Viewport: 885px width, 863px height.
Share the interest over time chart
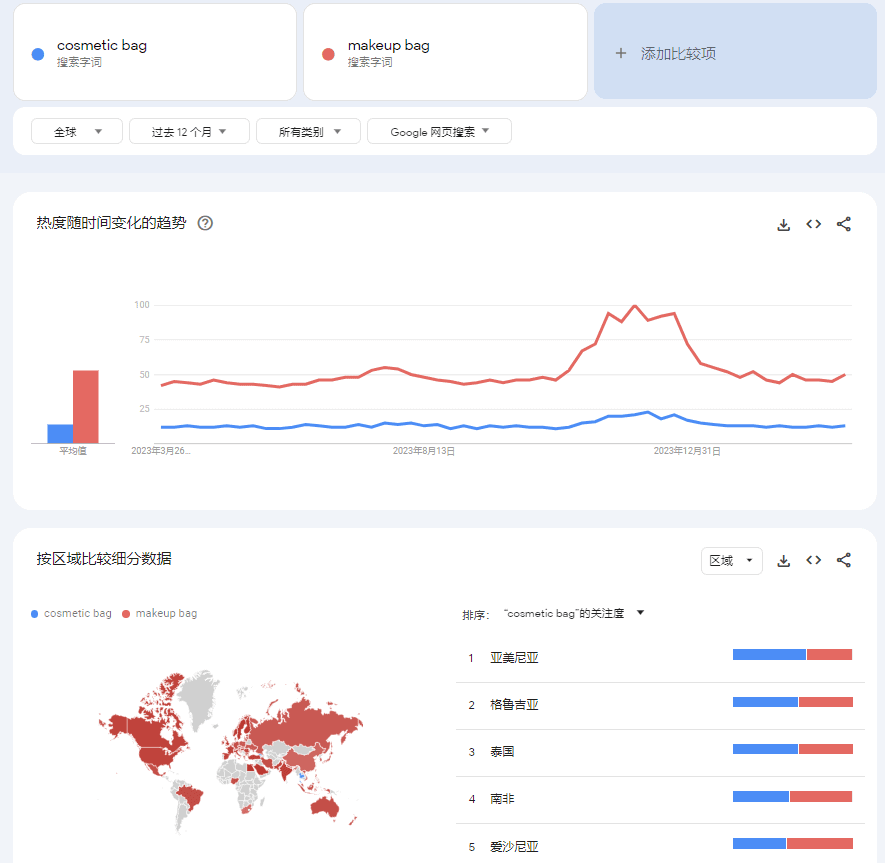tap(844, 224)
